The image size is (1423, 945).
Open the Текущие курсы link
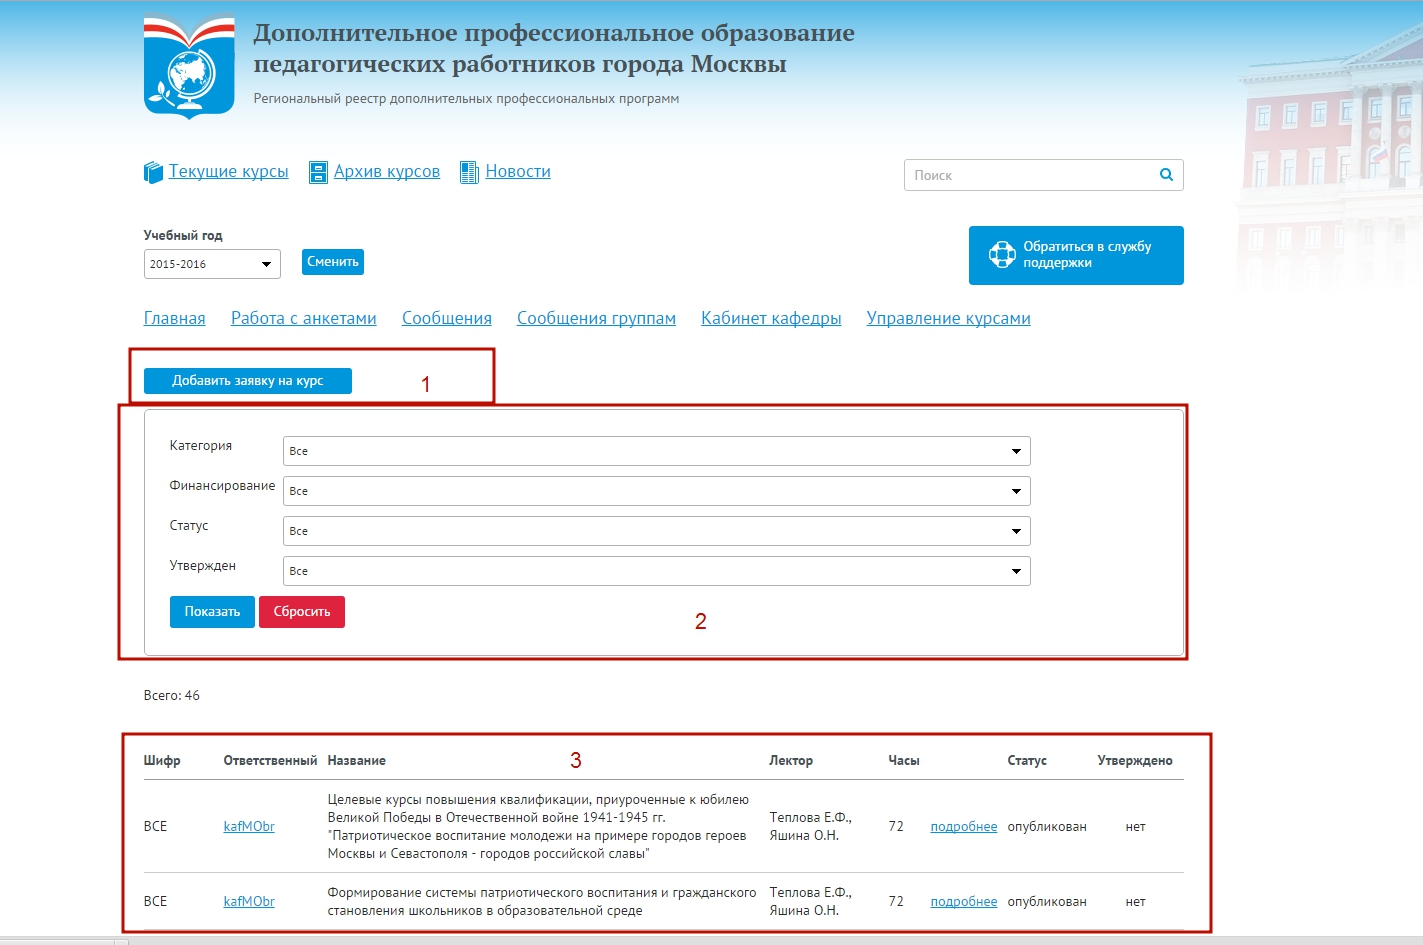pyautogui.click(x=228, y=171)
